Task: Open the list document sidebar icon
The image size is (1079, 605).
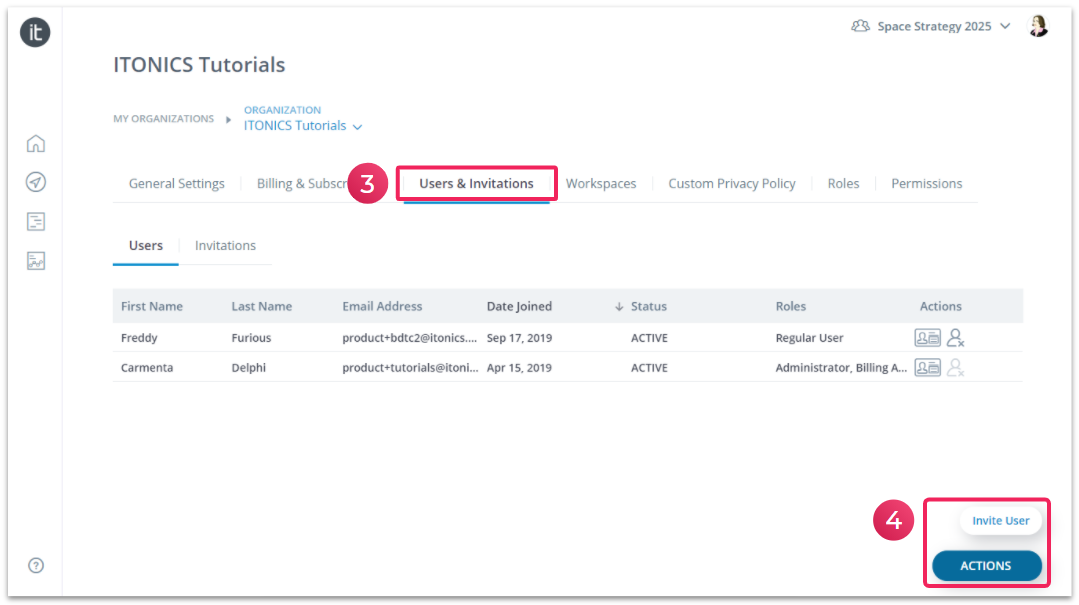Action: coord(36,222)
